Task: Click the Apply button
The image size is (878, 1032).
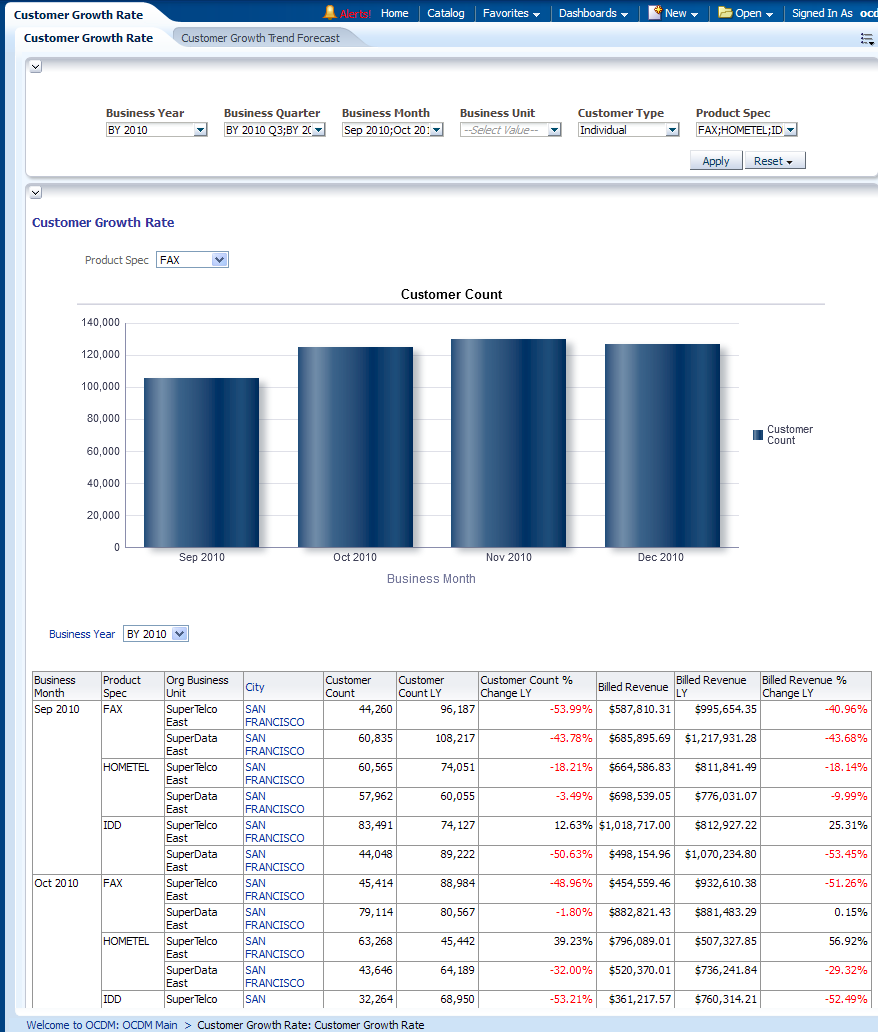Action: 715,161
